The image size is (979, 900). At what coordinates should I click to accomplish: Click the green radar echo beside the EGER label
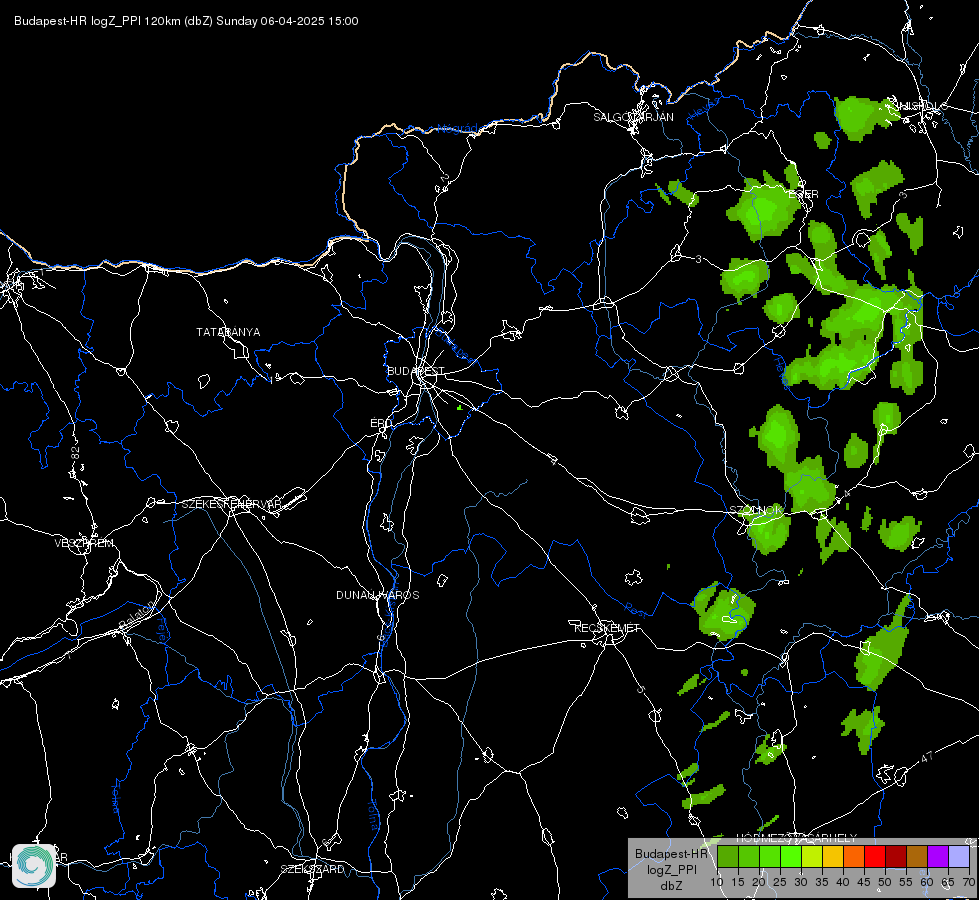tap(765, 207)
